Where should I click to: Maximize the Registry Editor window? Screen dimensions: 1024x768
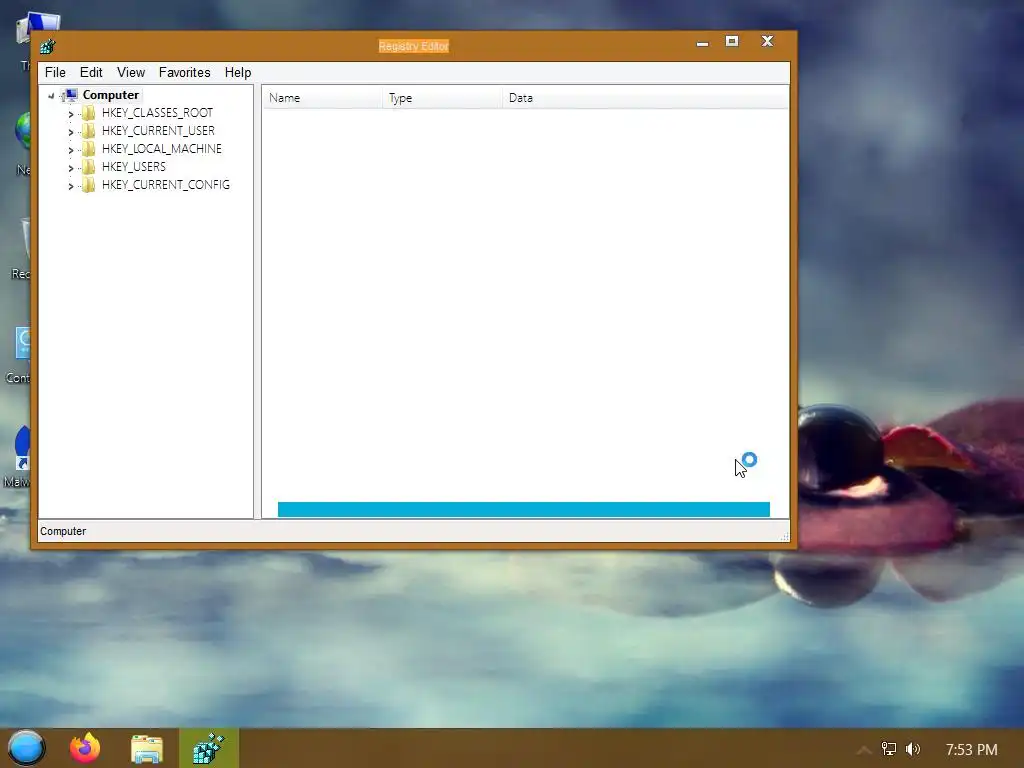(732, 42)
